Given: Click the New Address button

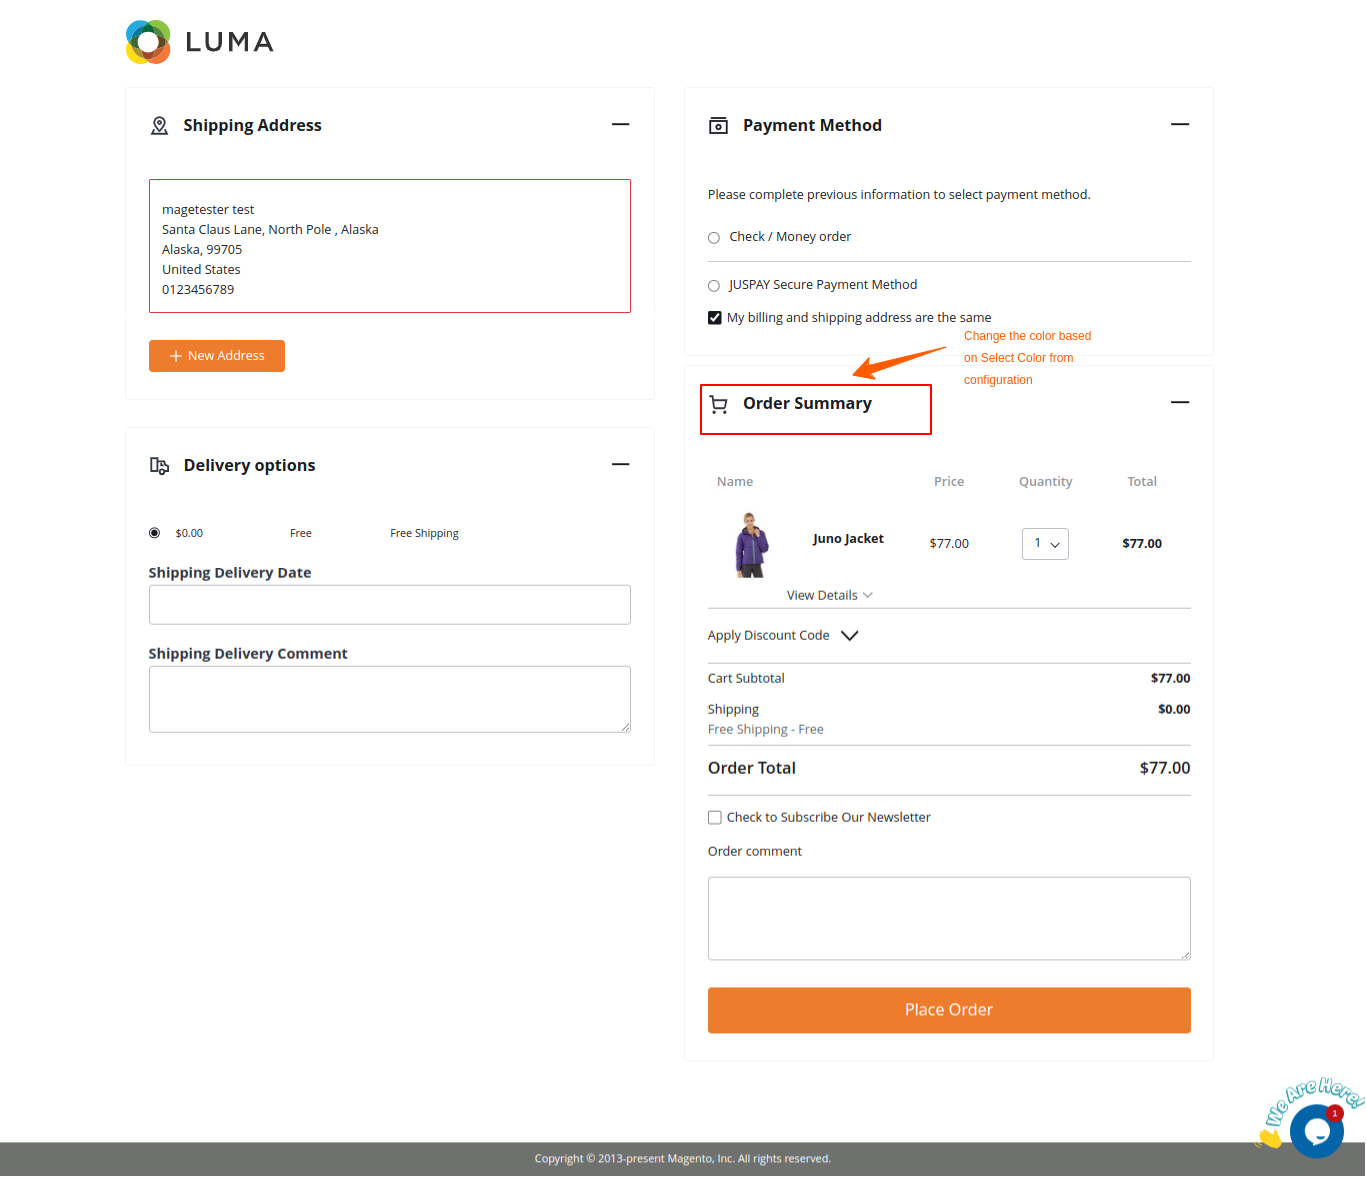Looking at the screenshot, I should coord(216,355).
